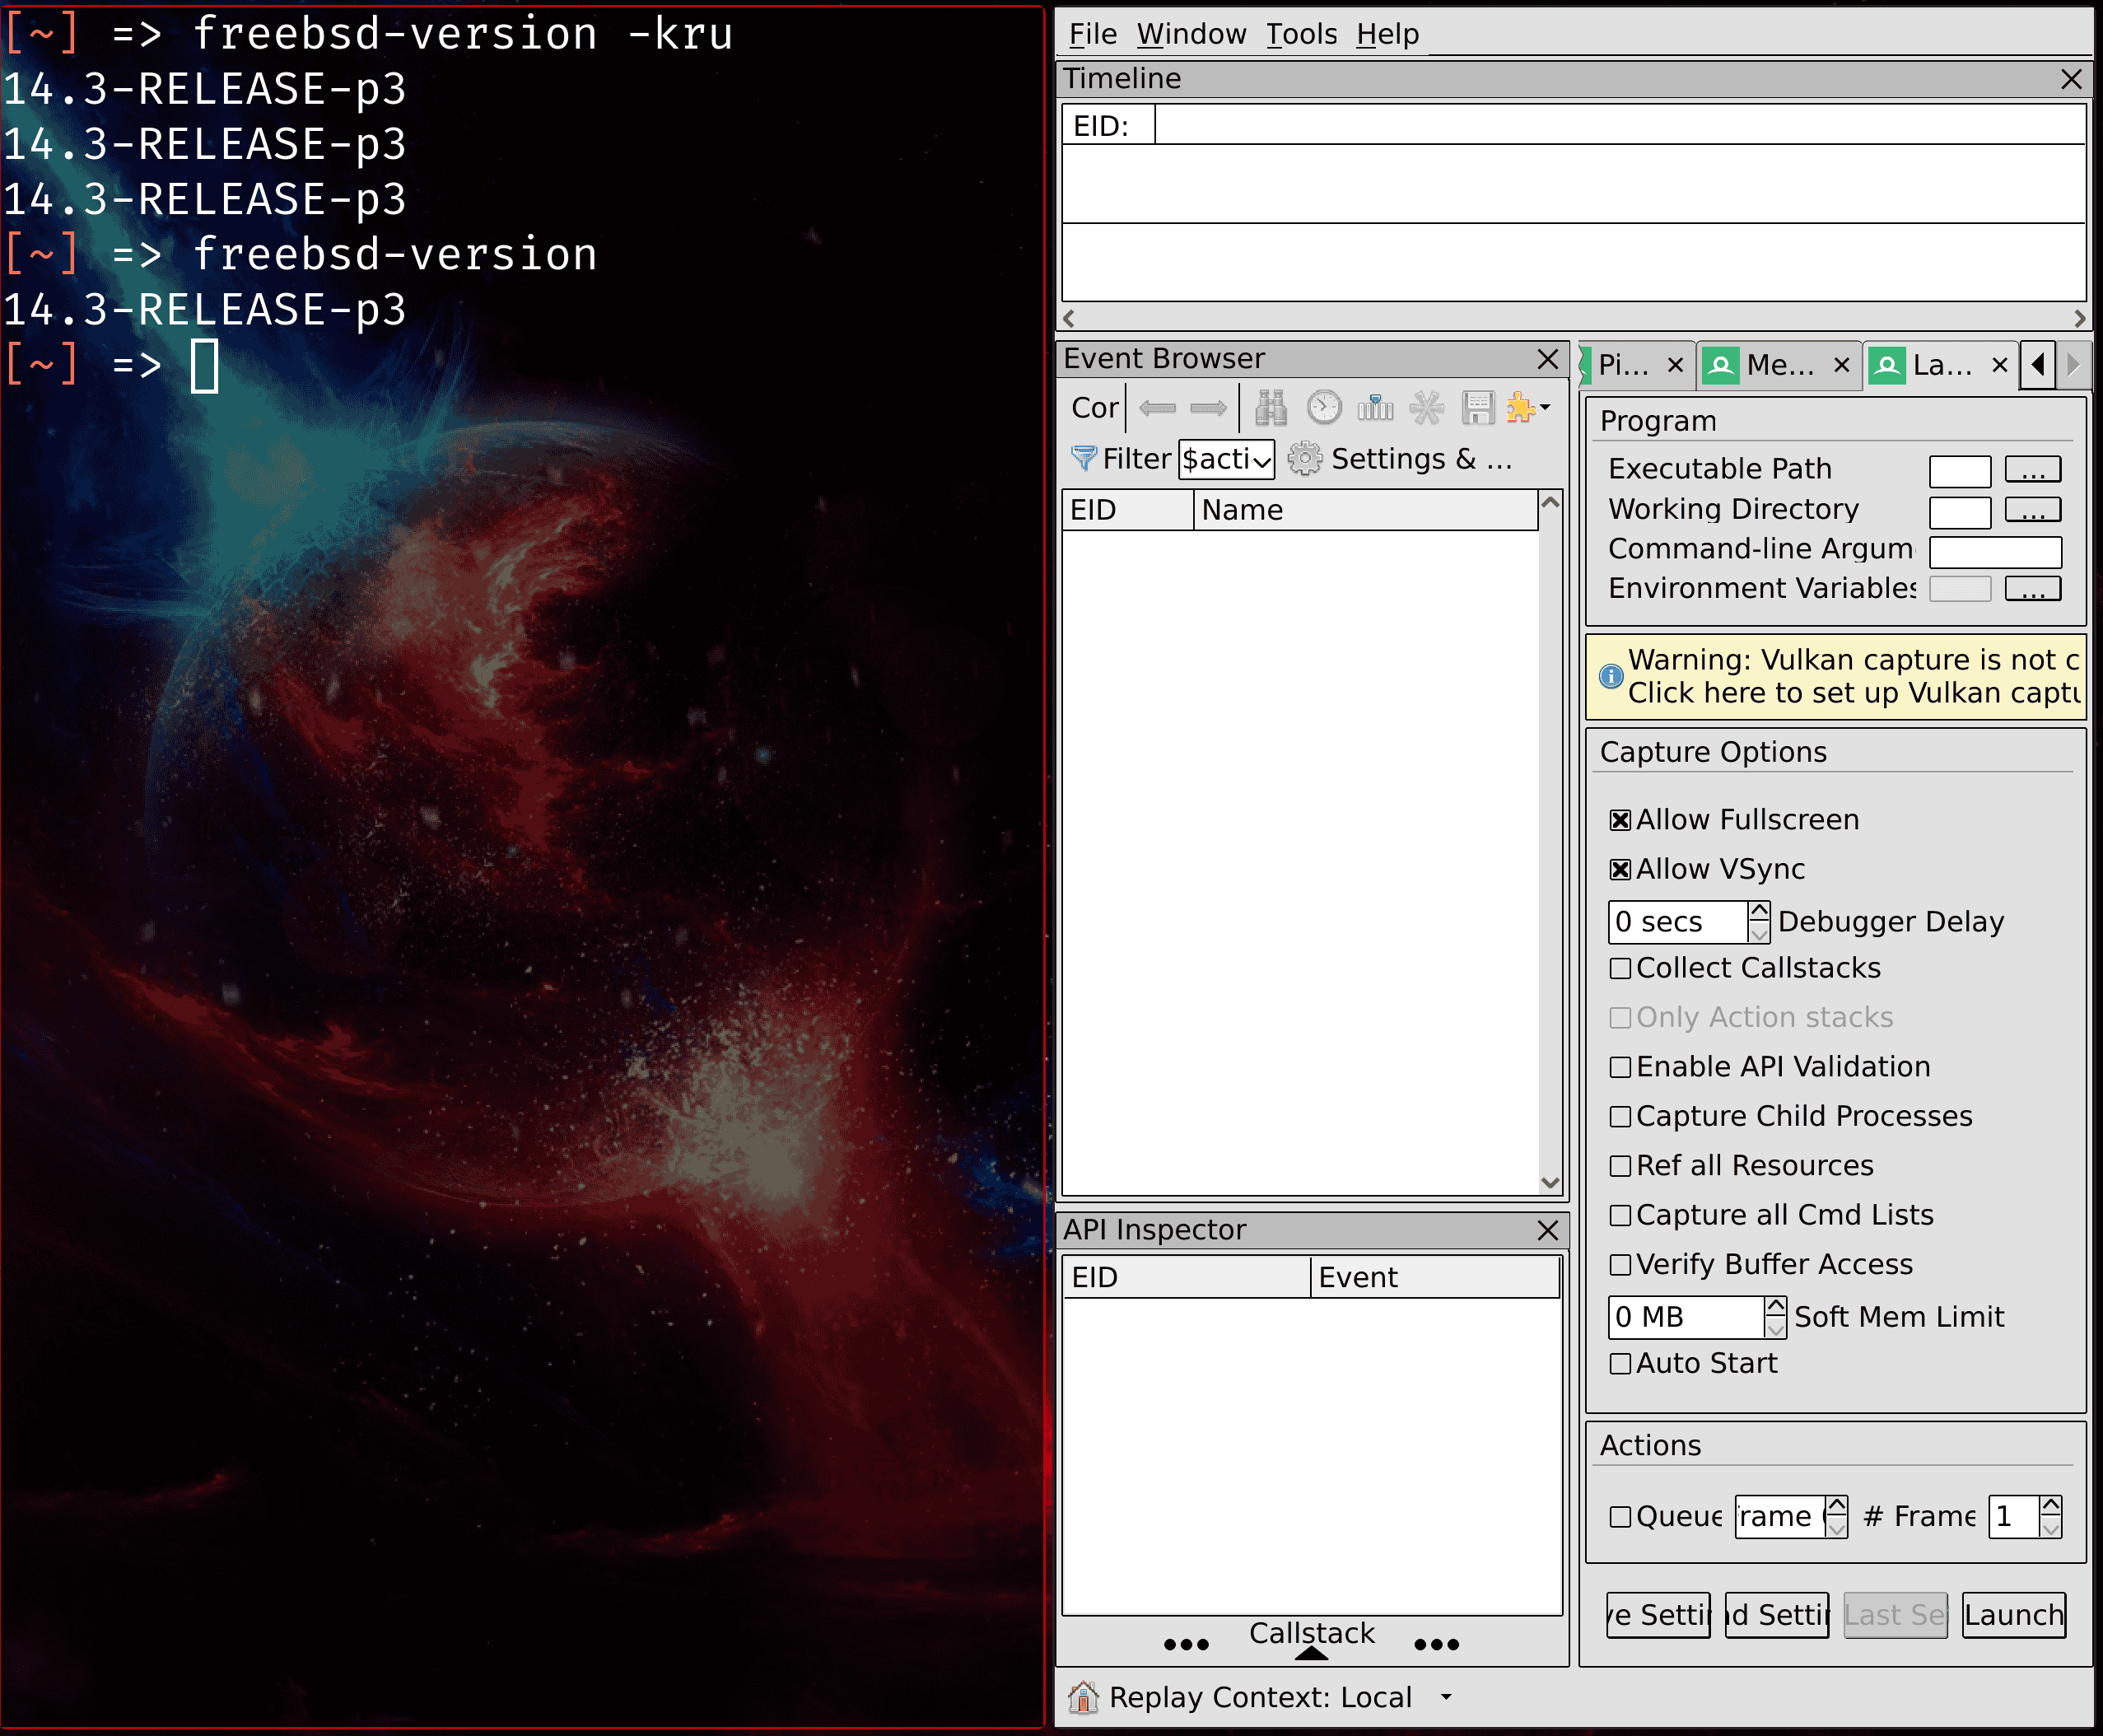Disable the Allow Fullscreen checkbox
Screen dimensions: 2103x1736
(x=1620, y=820)
